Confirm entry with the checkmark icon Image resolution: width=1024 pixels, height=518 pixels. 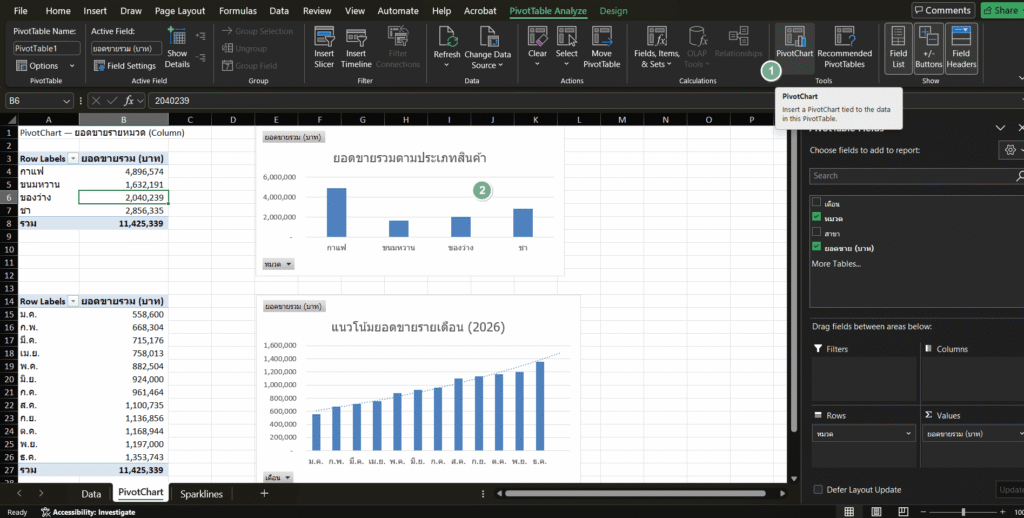tap(112, 101)
